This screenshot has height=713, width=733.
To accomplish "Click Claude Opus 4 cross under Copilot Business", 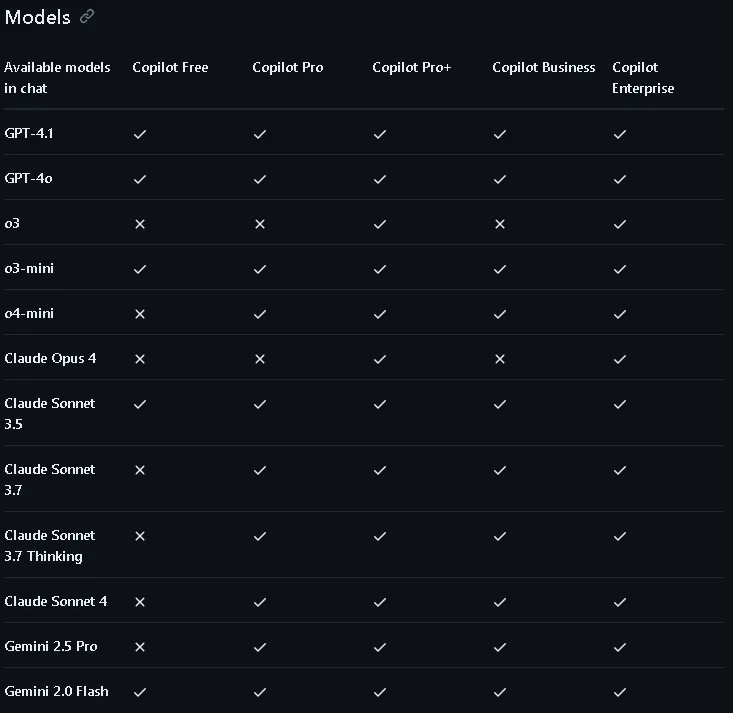I will (x=500, y=359).
